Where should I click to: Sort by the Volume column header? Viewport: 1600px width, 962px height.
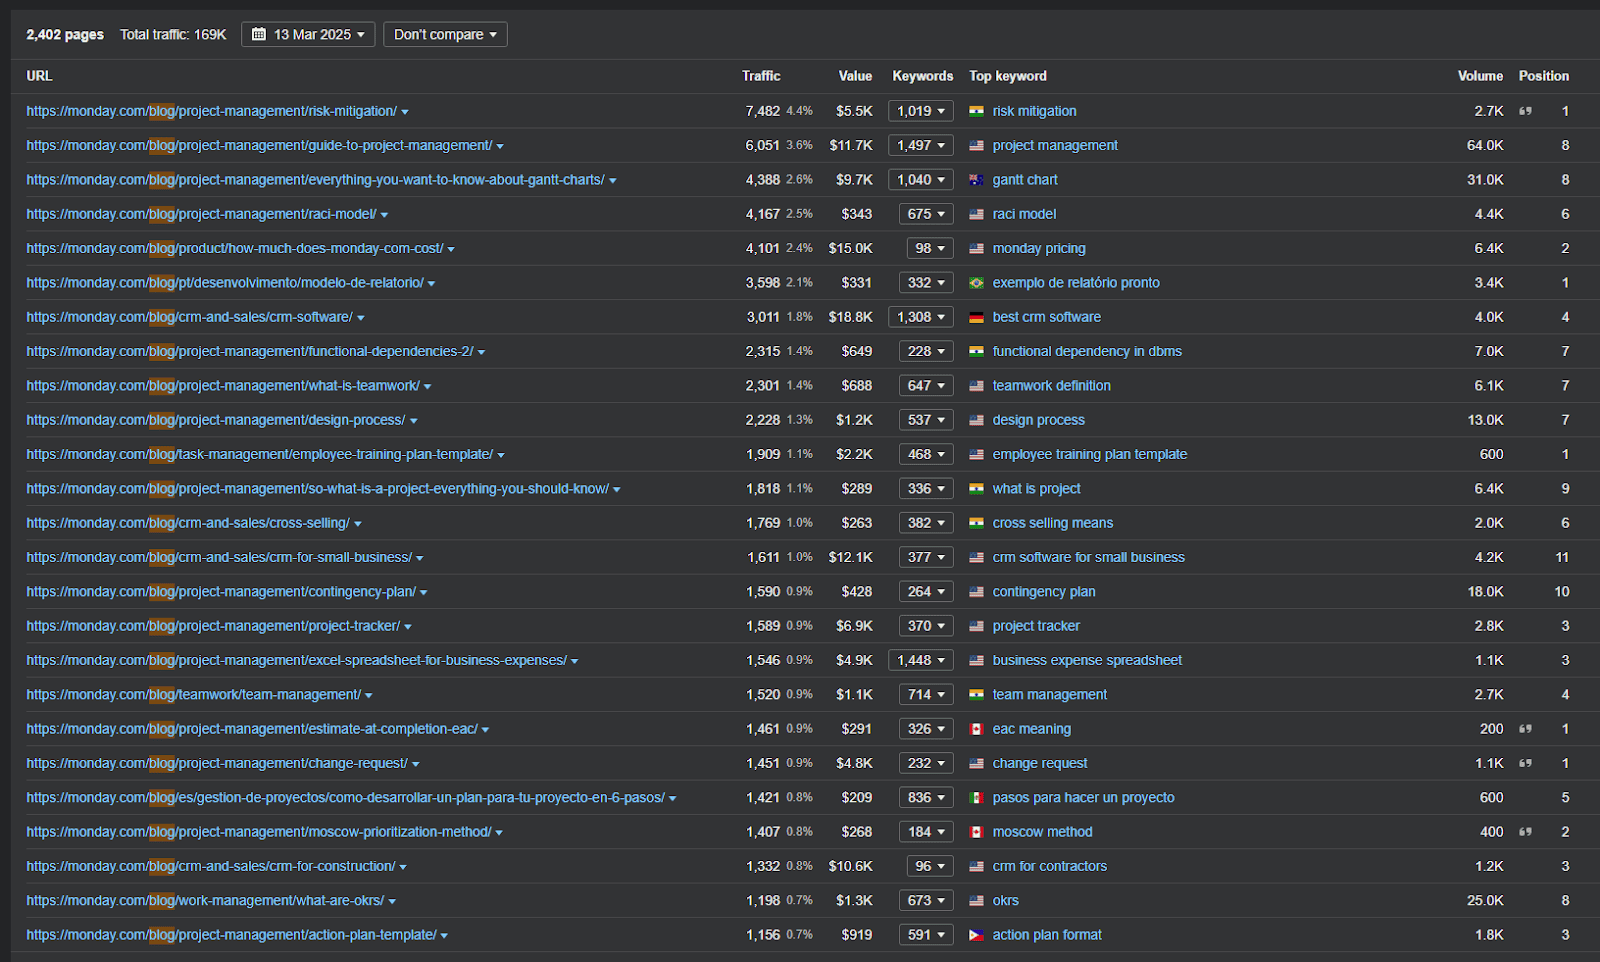[1479, 76]
